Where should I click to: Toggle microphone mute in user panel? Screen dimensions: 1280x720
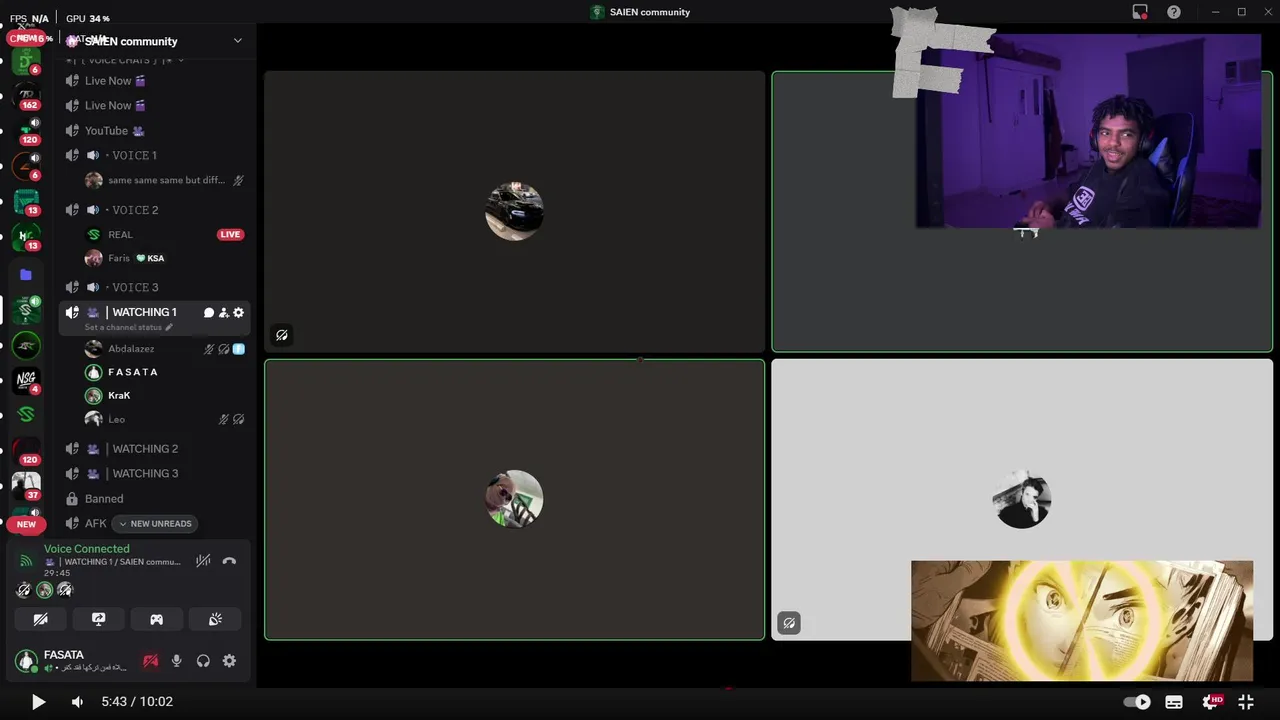(x=176, y=661)
